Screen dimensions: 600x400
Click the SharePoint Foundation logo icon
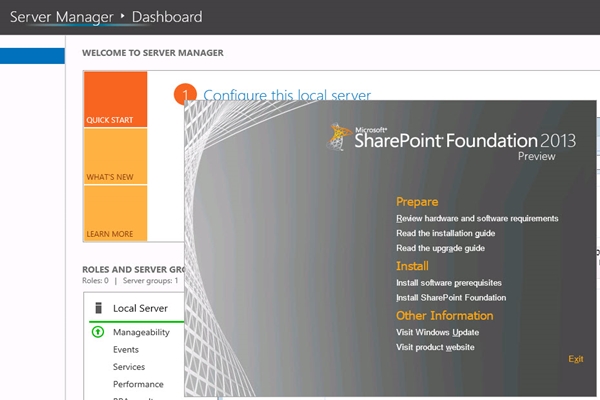[x=339, y=136]
